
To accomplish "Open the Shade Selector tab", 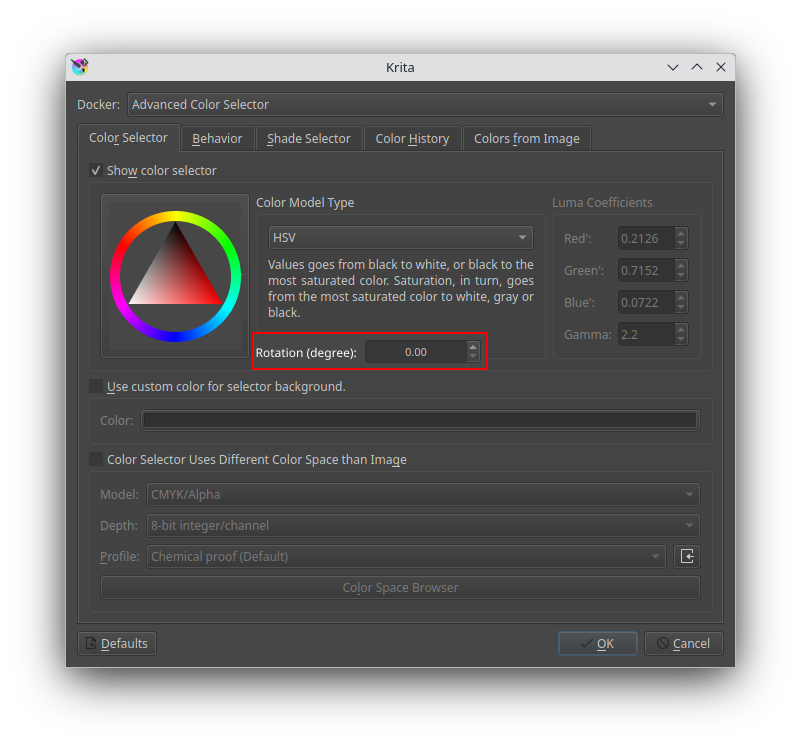I will pyautogui.click(x=308, y=138).
